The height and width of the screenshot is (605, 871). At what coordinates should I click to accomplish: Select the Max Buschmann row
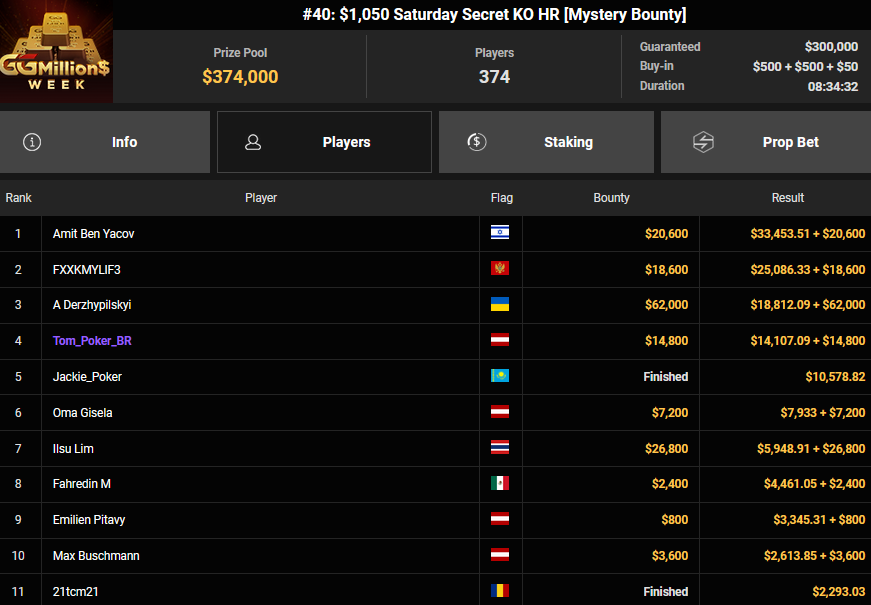(94, 556)
